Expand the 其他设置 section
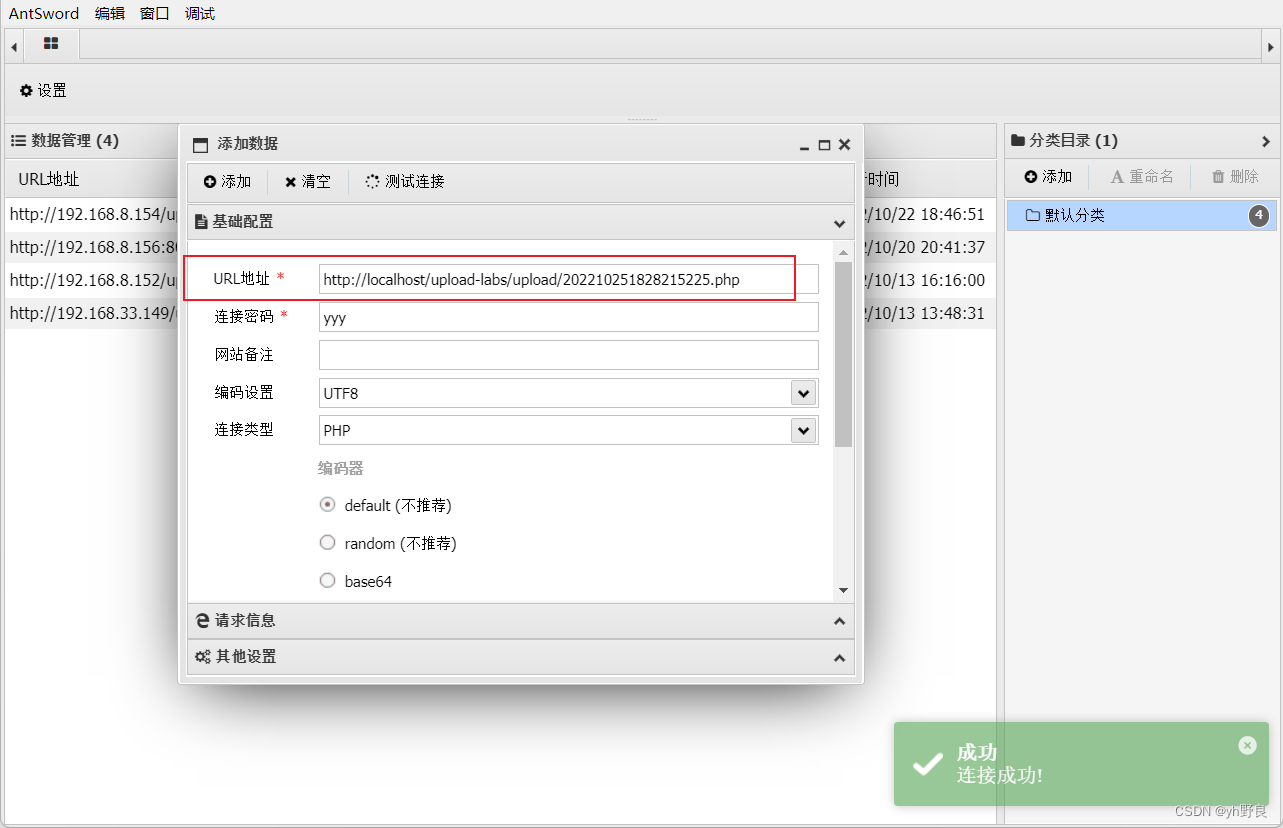This screenshot has width=1283, height=828. pyautogui.click(x=839, y=657)
